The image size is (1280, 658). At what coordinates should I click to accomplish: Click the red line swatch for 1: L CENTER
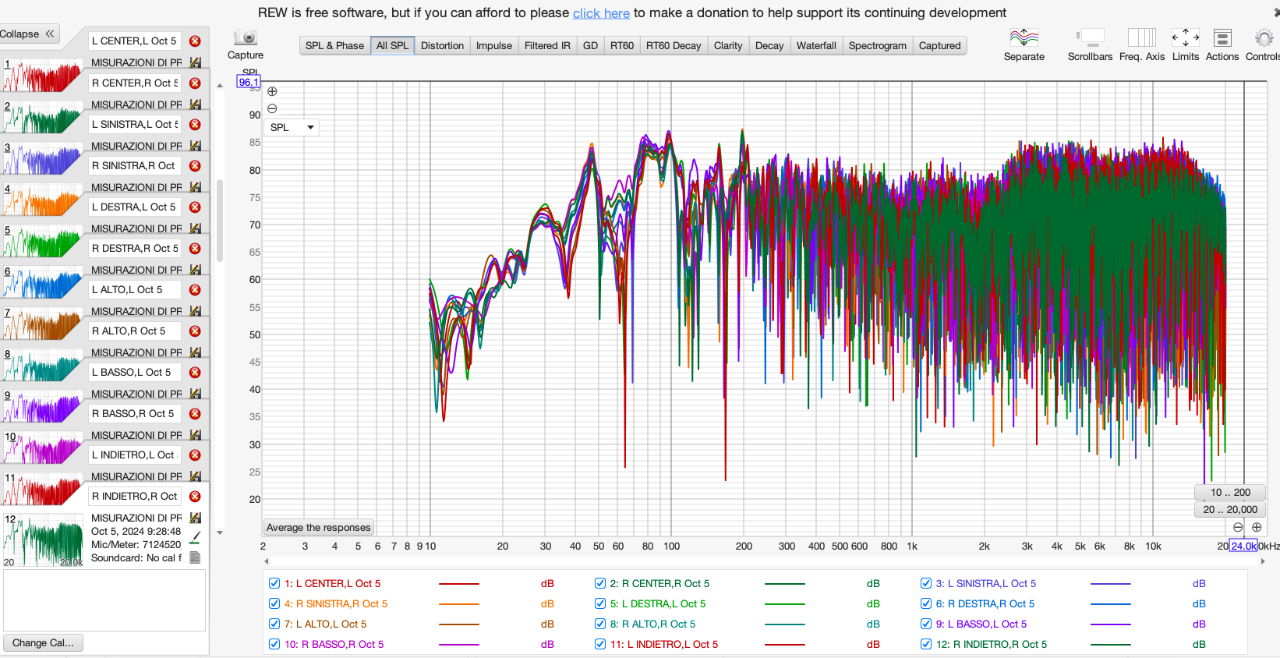point(459,583)
